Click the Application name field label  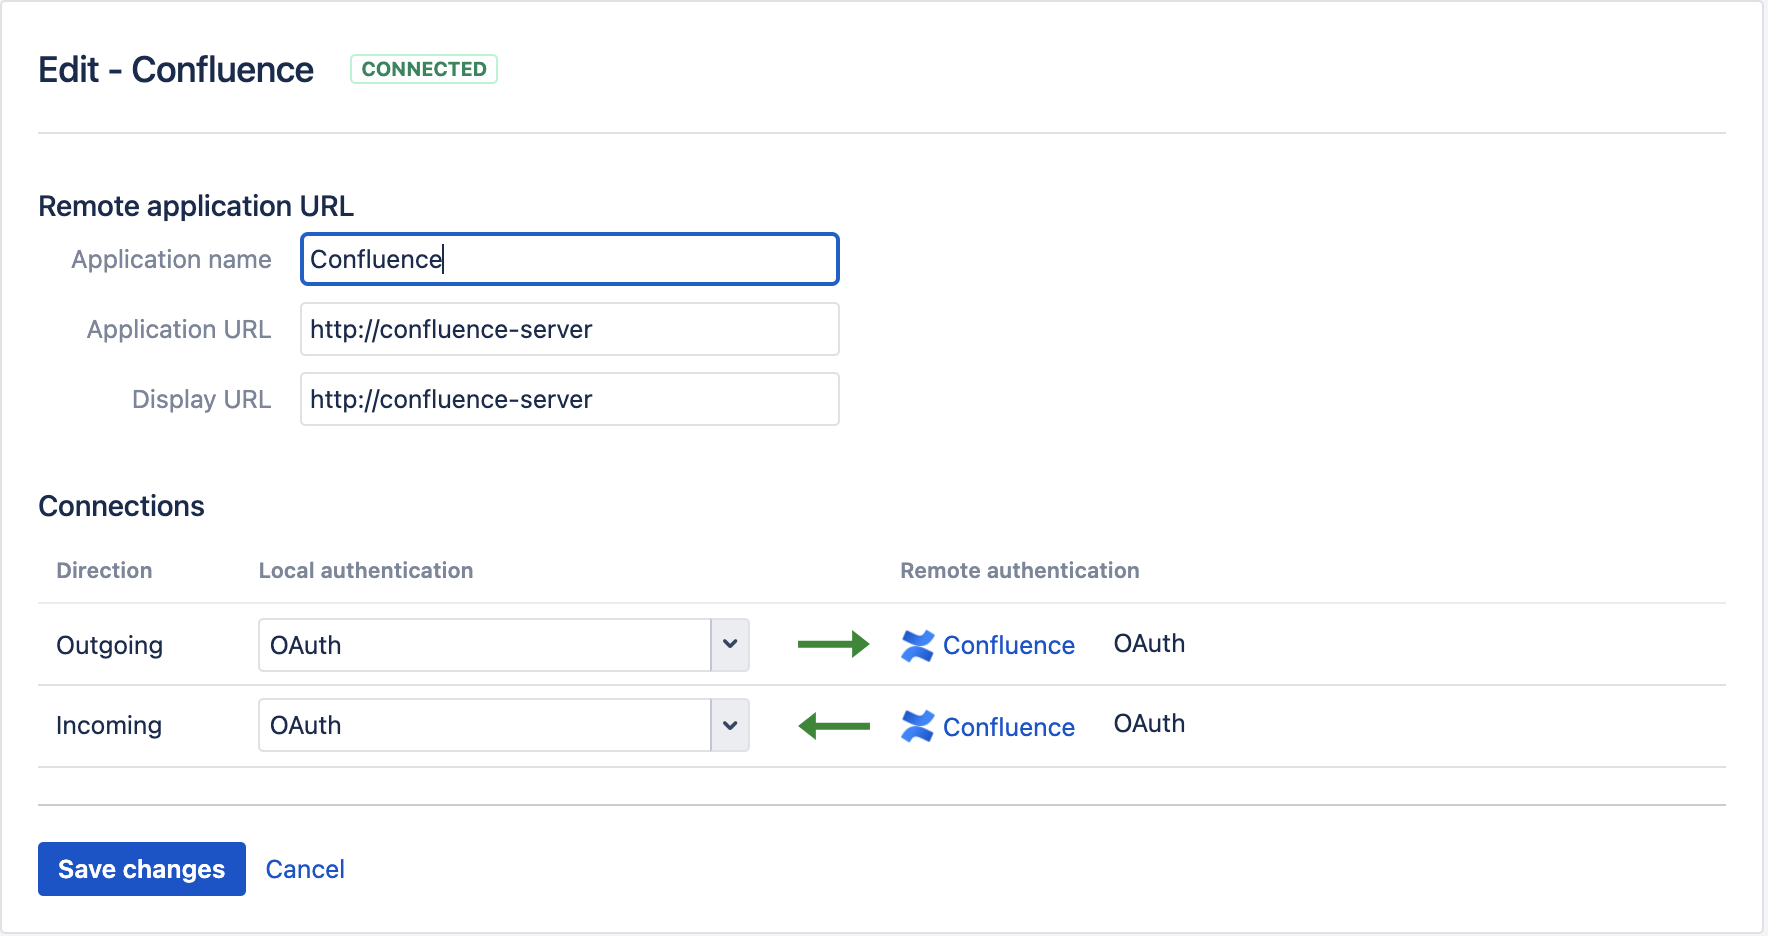(x=171, y=259)
